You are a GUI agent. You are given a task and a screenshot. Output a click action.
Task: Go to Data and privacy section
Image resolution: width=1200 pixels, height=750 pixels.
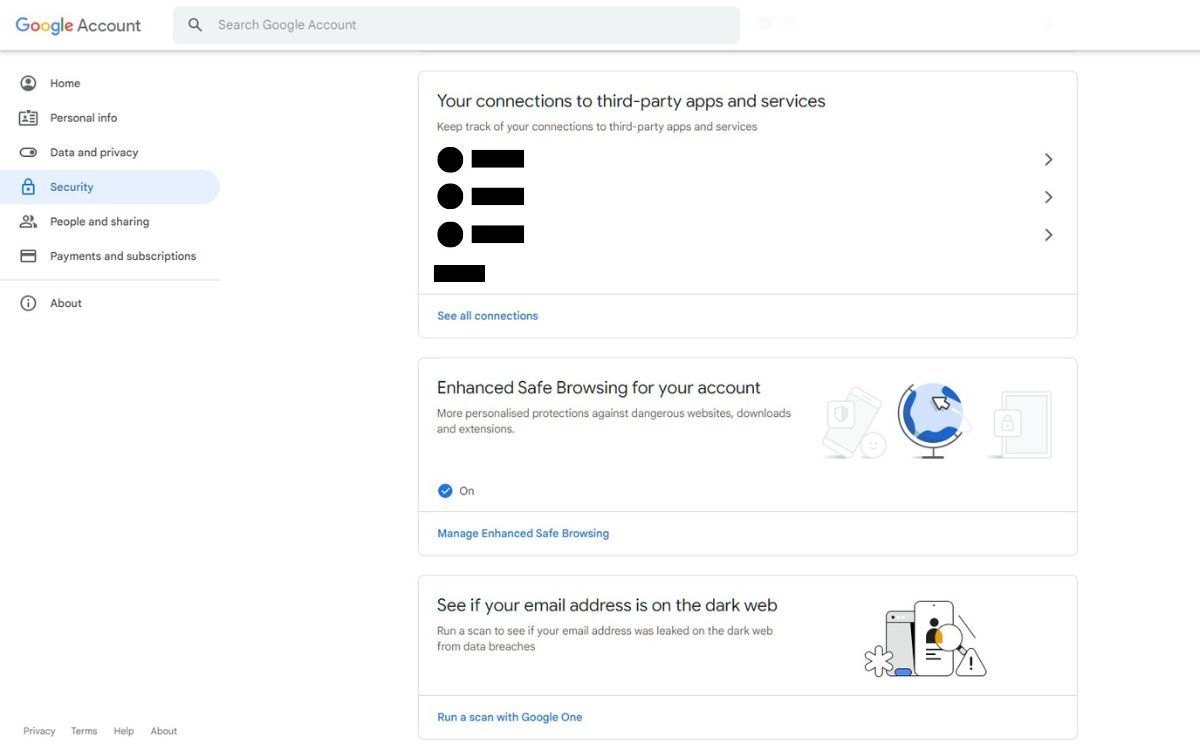point(93,152)
